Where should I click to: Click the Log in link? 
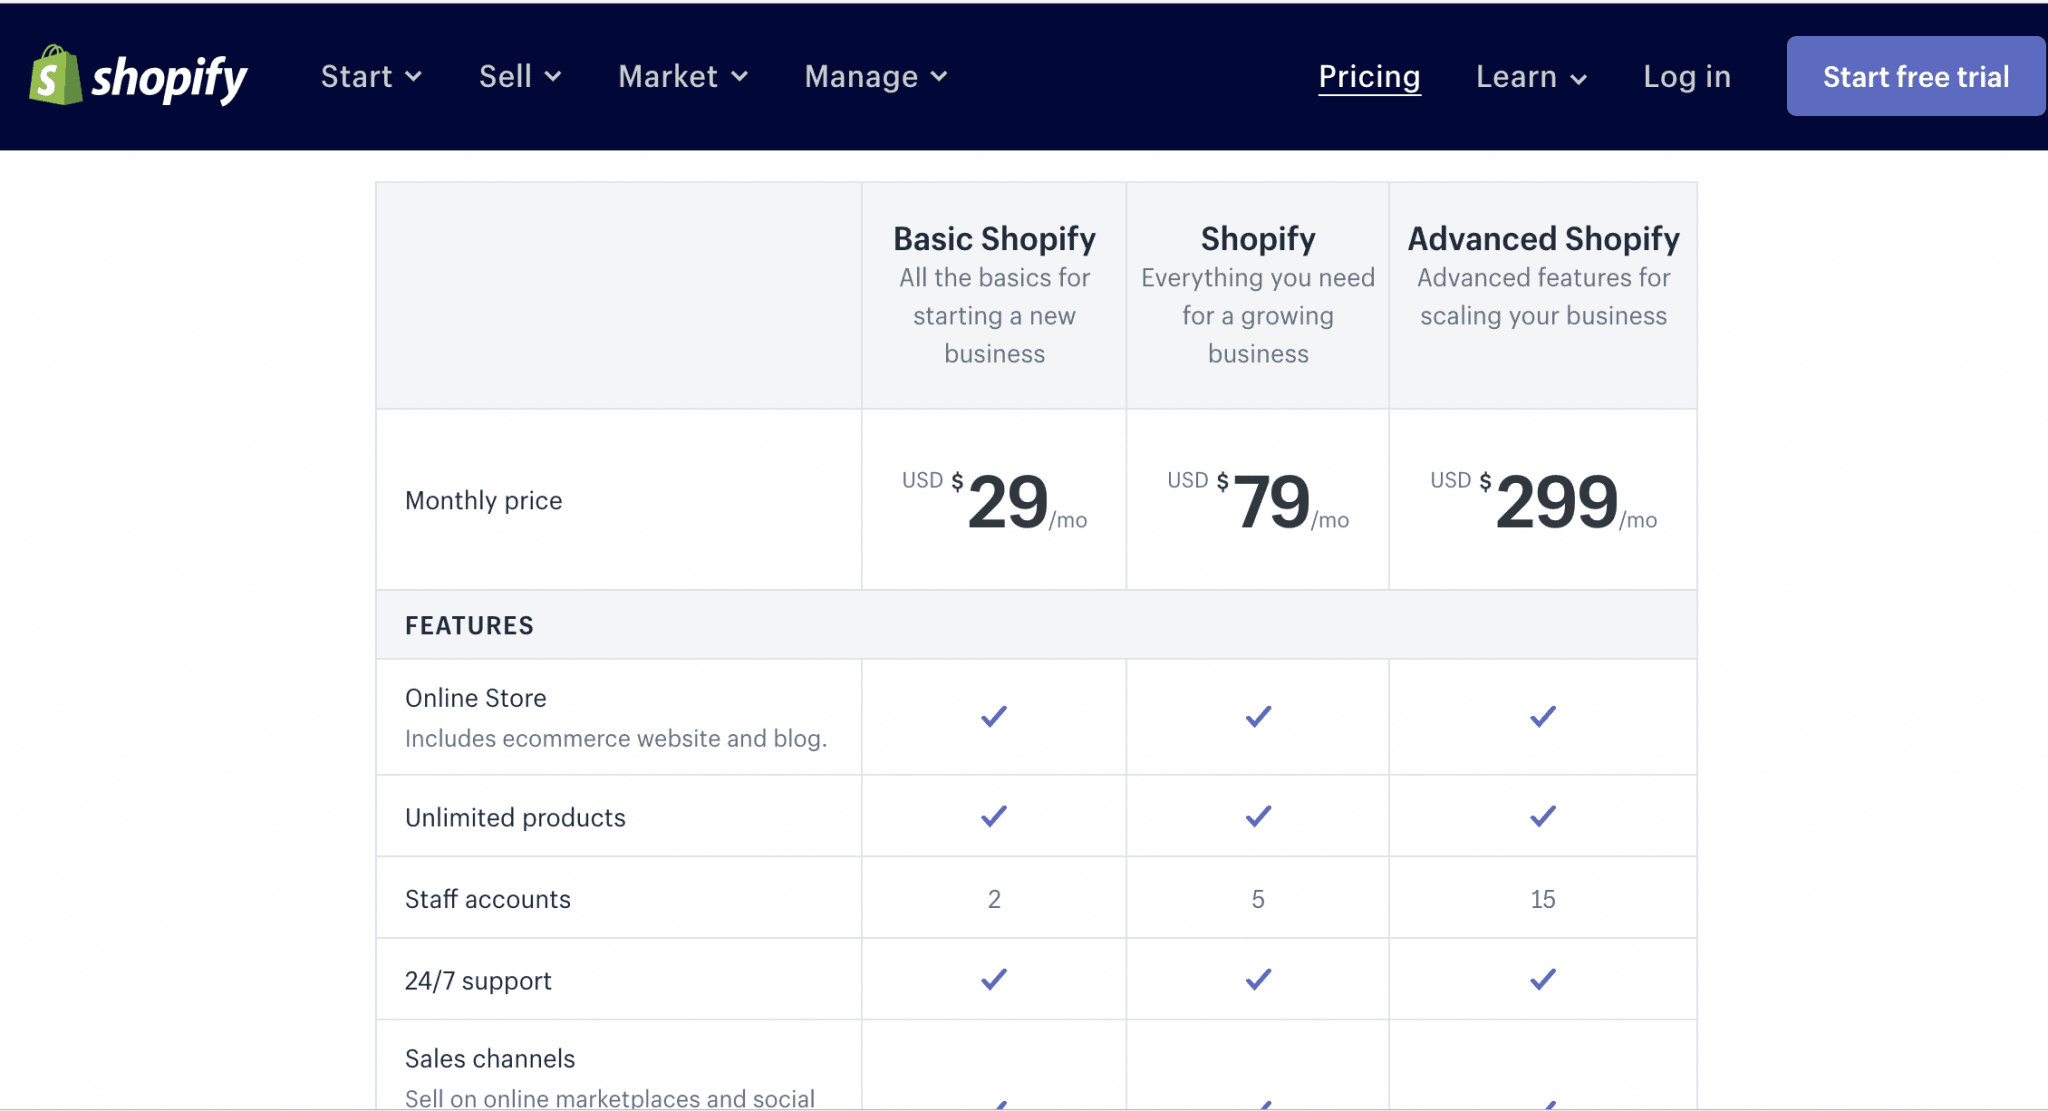(1687, 76)
